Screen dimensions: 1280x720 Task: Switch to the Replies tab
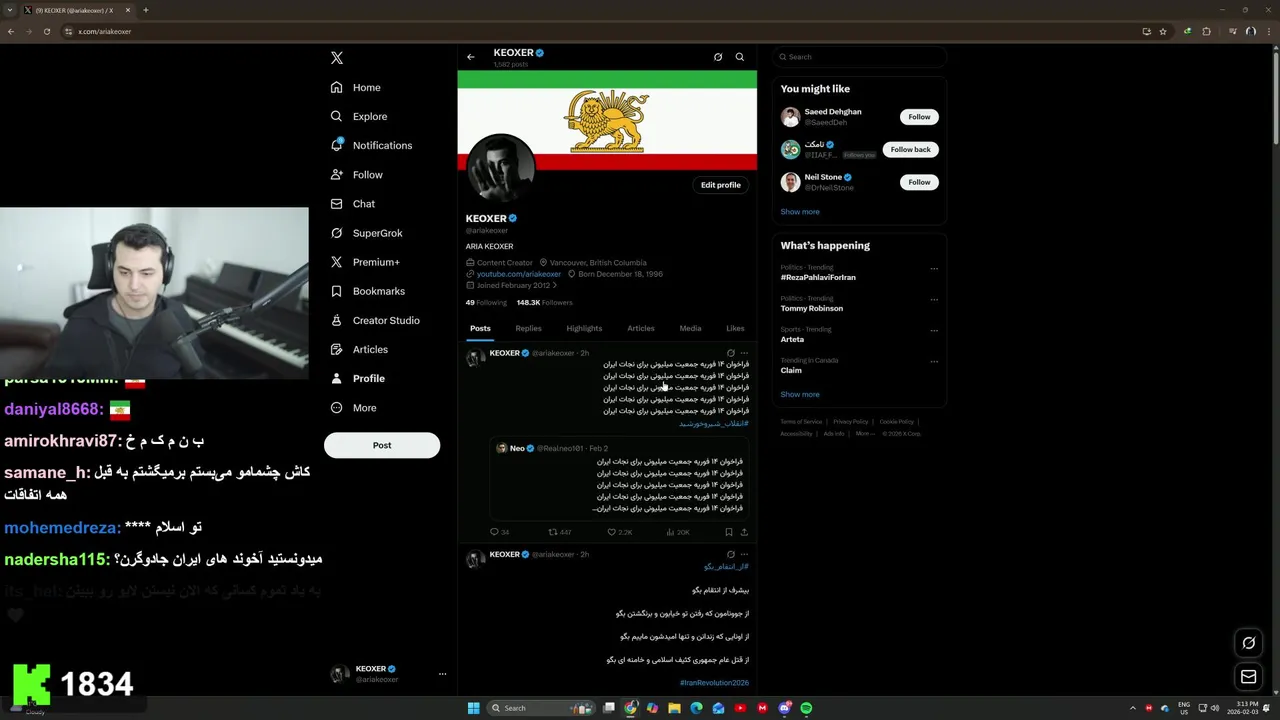pos(528,329)
